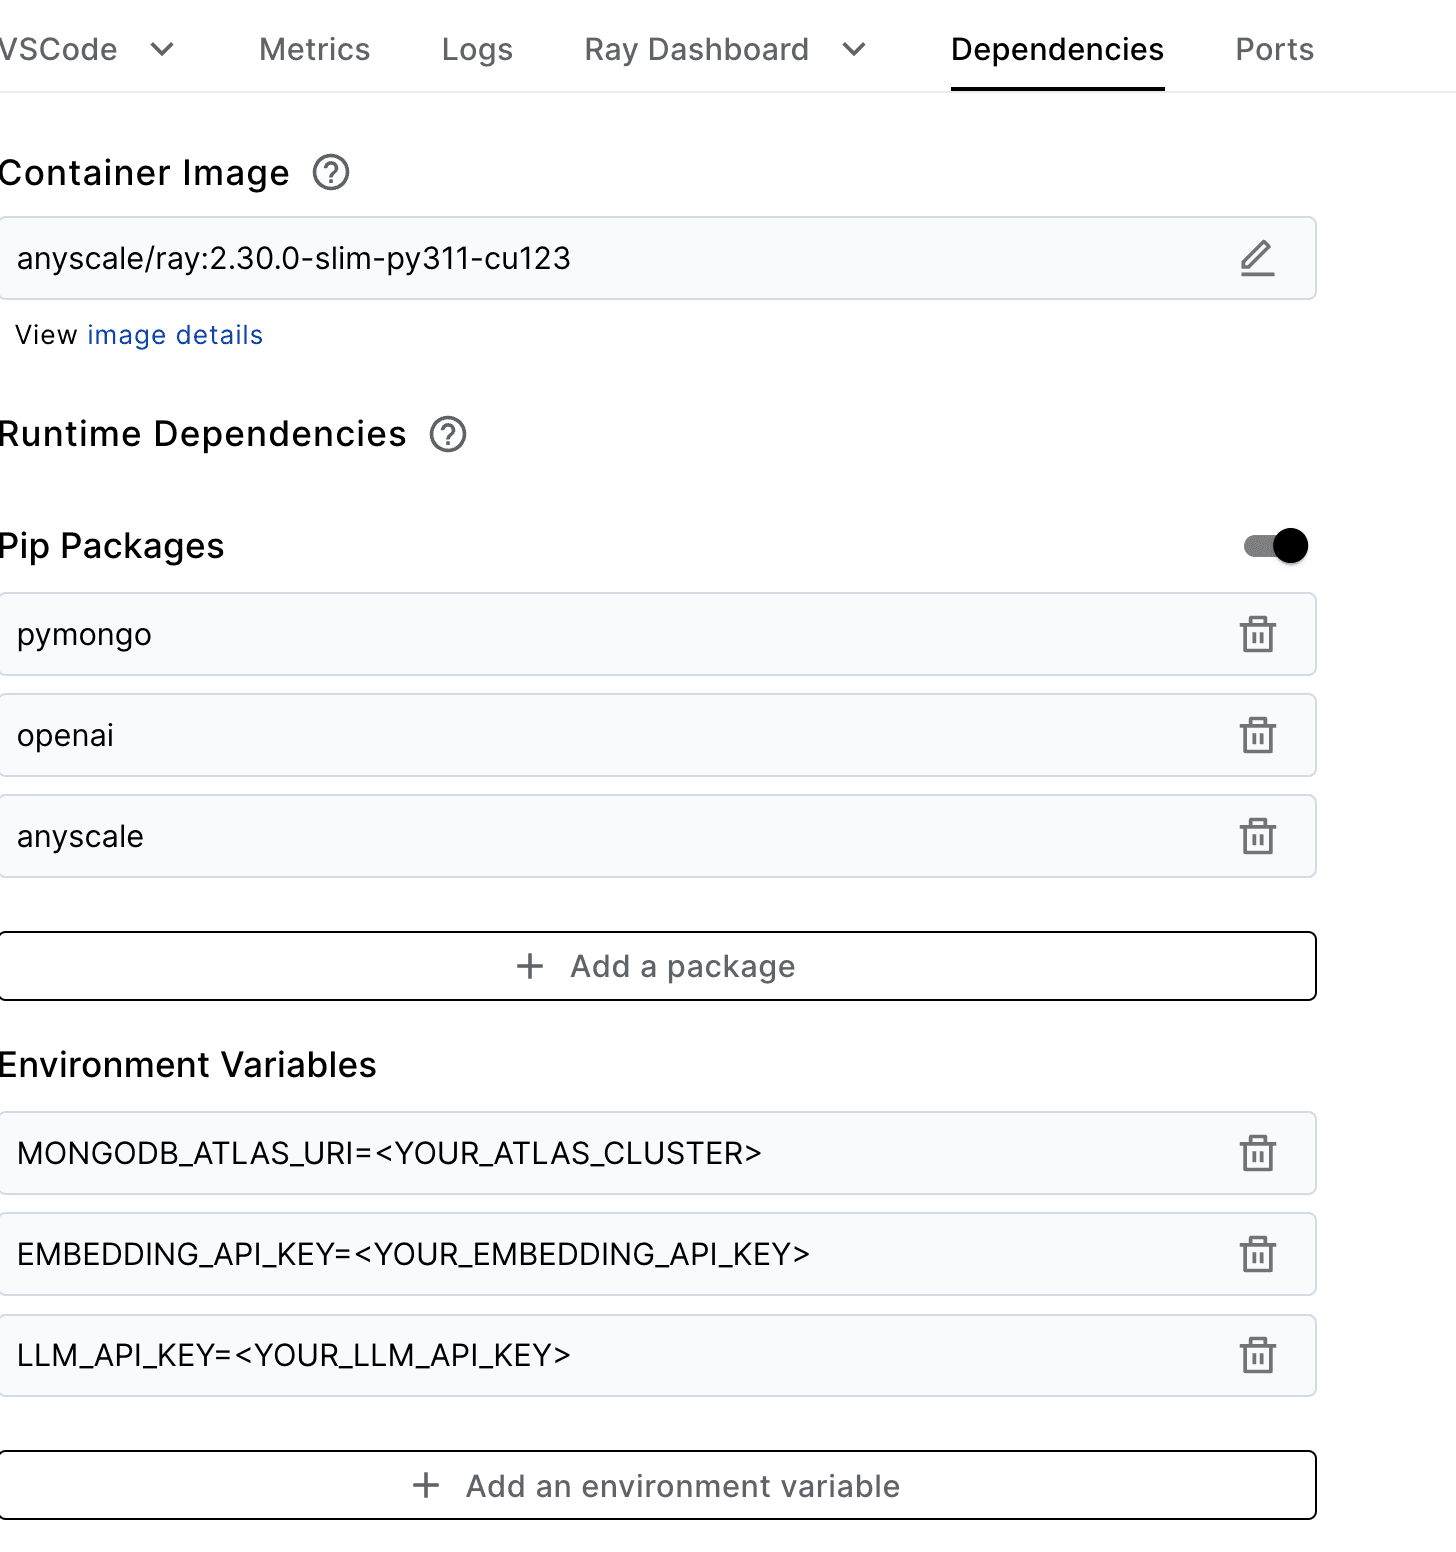Viewport: 1456px width, 1552px height.
Task: Open Runtime Dependencies help icon
Action: click(448, 434)
